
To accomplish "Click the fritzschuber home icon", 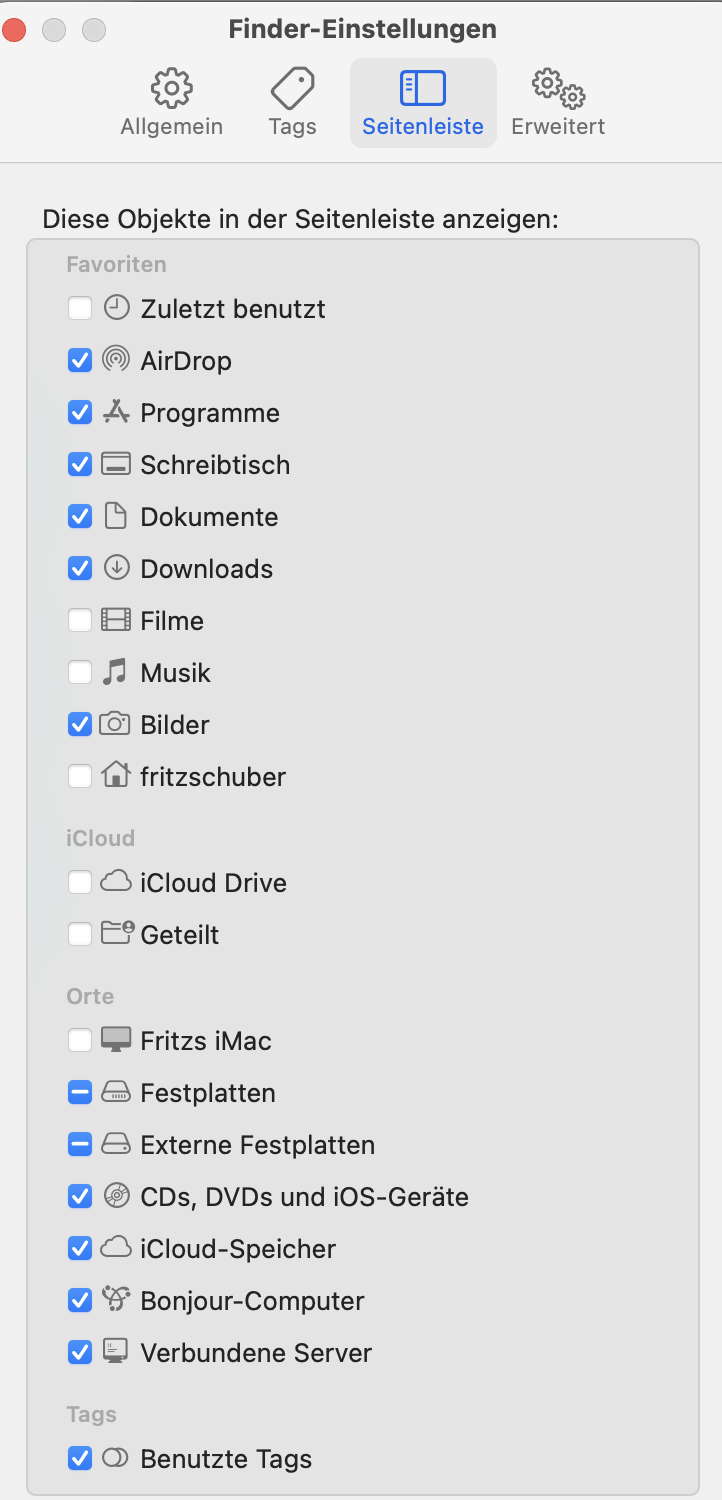I will (x=116, y=776).
